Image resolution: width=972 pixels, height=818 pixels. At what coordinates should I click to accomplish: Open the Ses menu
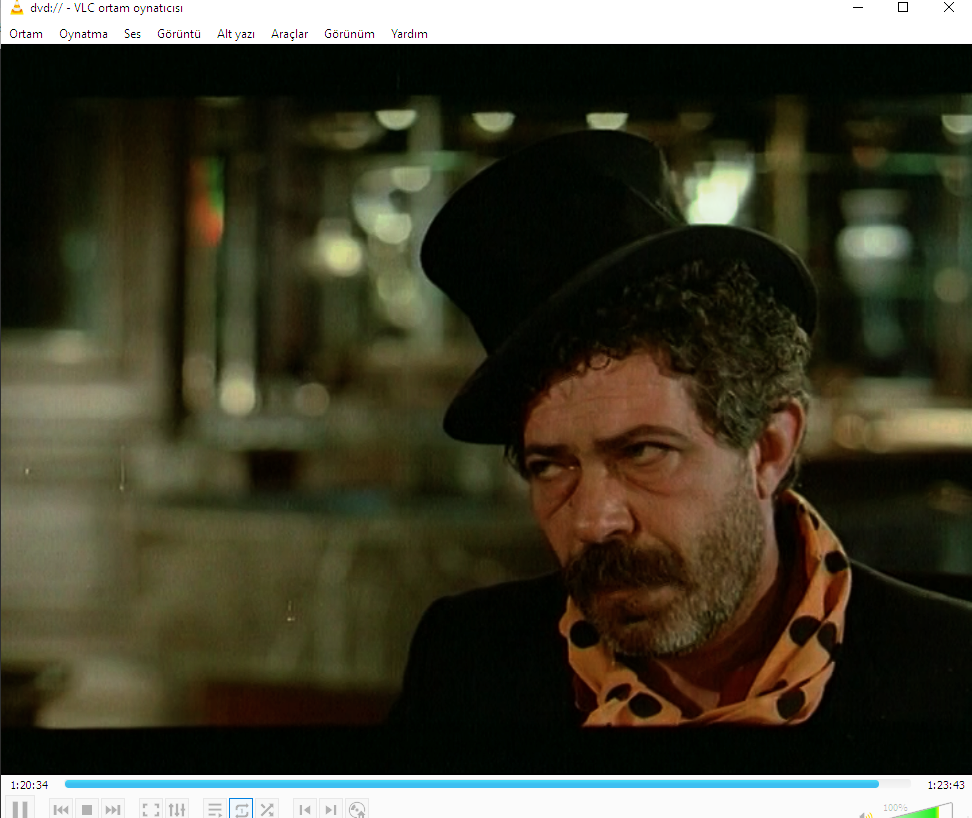pos(132,33)
